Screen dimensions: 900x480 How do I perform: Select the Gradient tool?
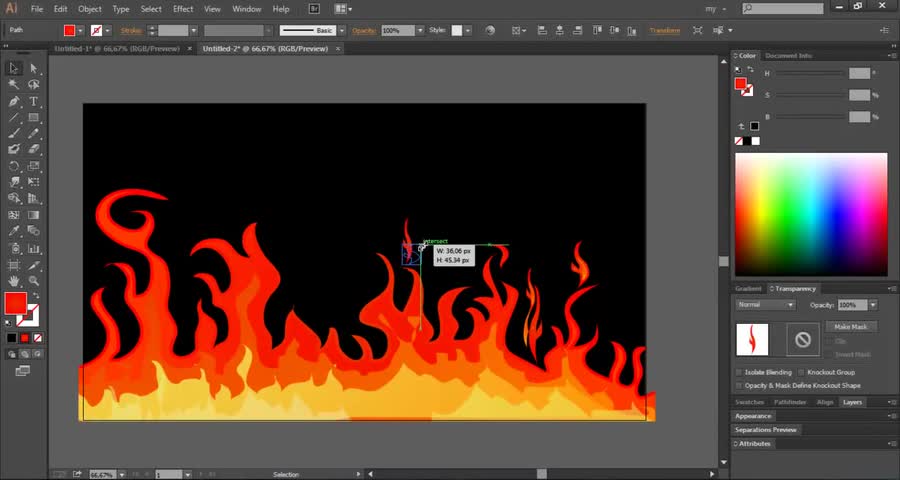[33, 215]
